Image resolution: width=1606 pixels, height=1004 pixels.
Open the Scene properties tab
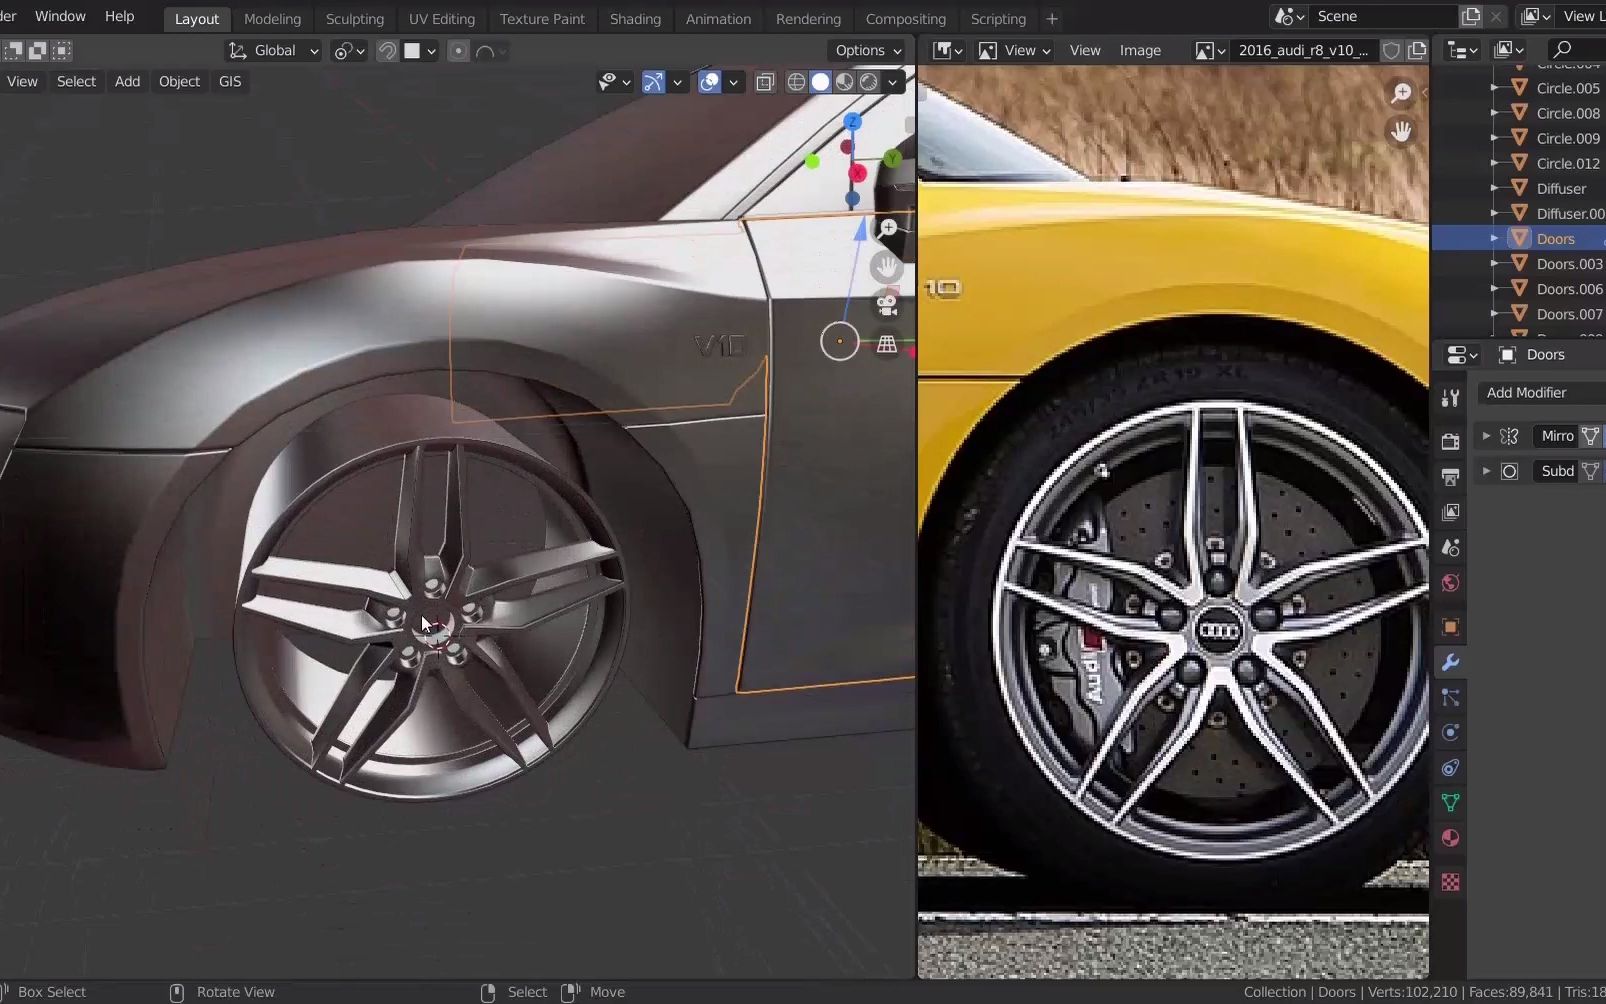pos(1450,547)
